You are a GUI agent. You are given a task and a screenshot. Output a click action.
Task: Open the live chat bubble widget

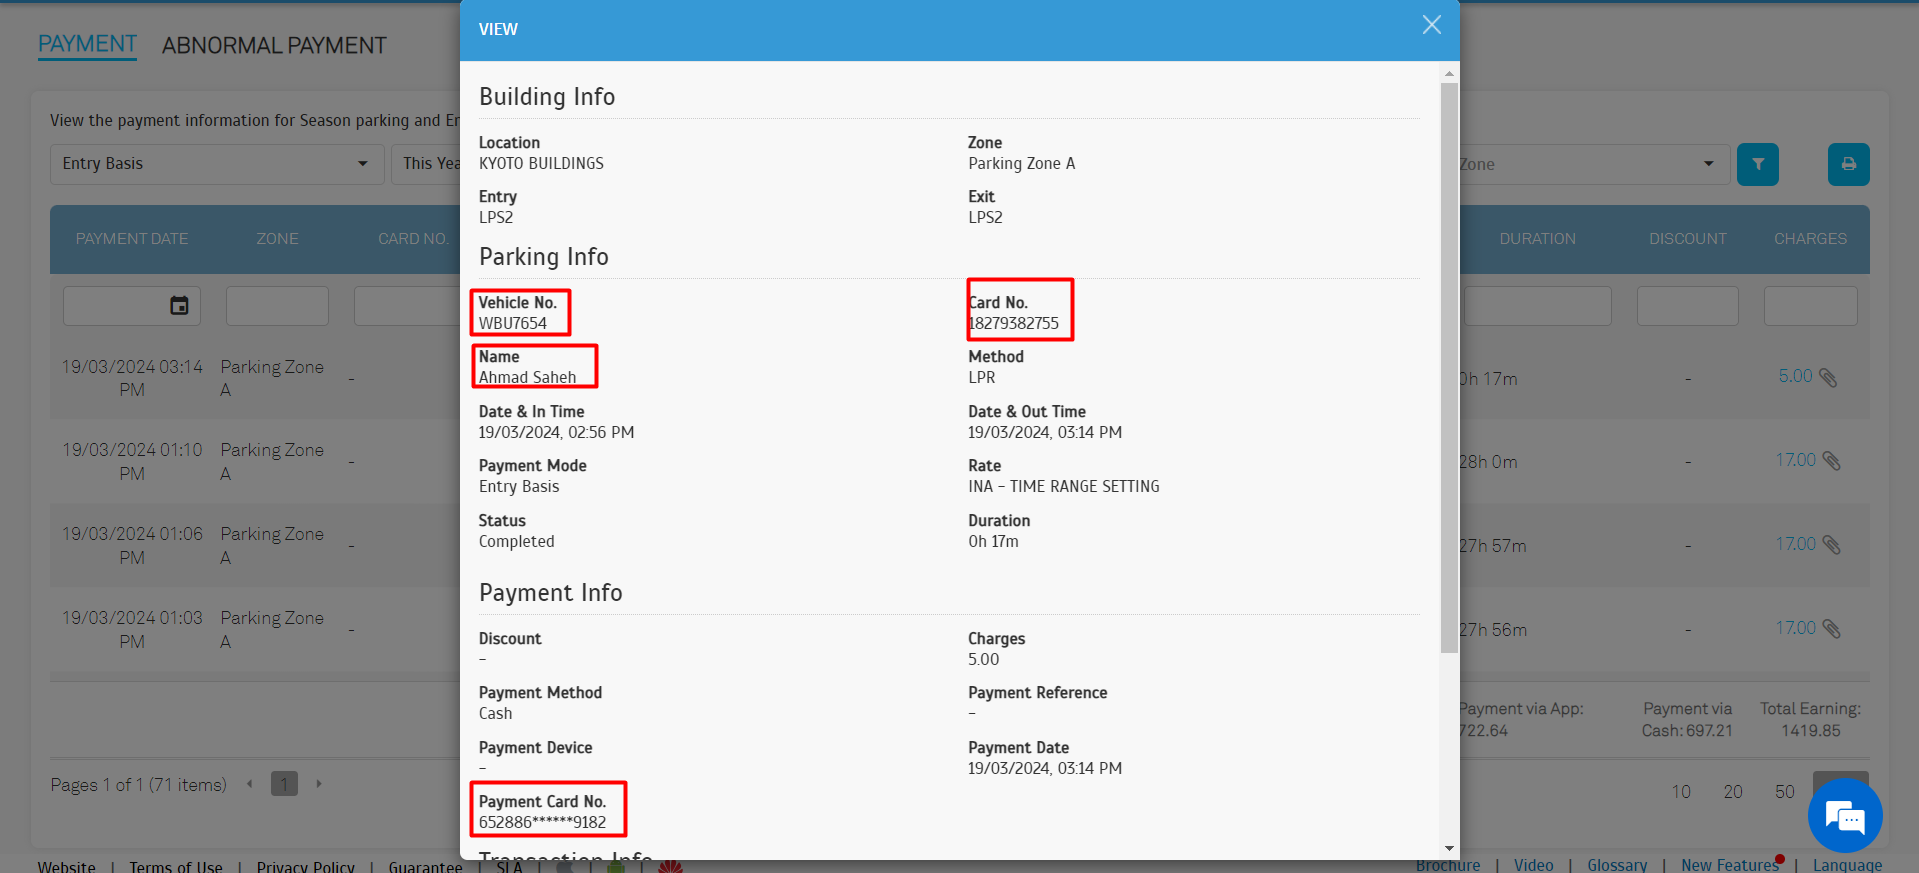click(x=1844, y=817)
